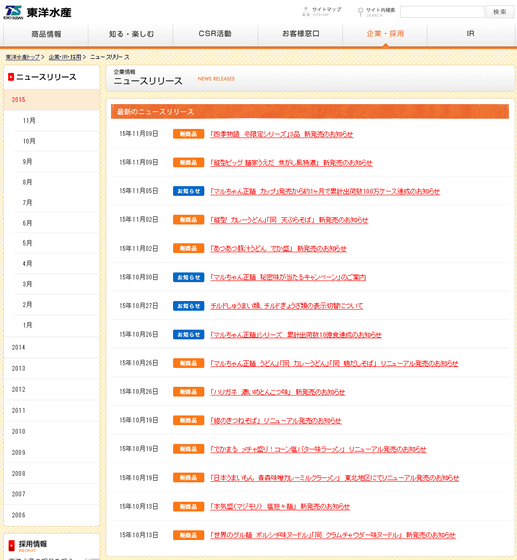Open the マルちゃん正麺 カップ 100万ケース達成 link
The image size is (517, 560).
(325, 191)
